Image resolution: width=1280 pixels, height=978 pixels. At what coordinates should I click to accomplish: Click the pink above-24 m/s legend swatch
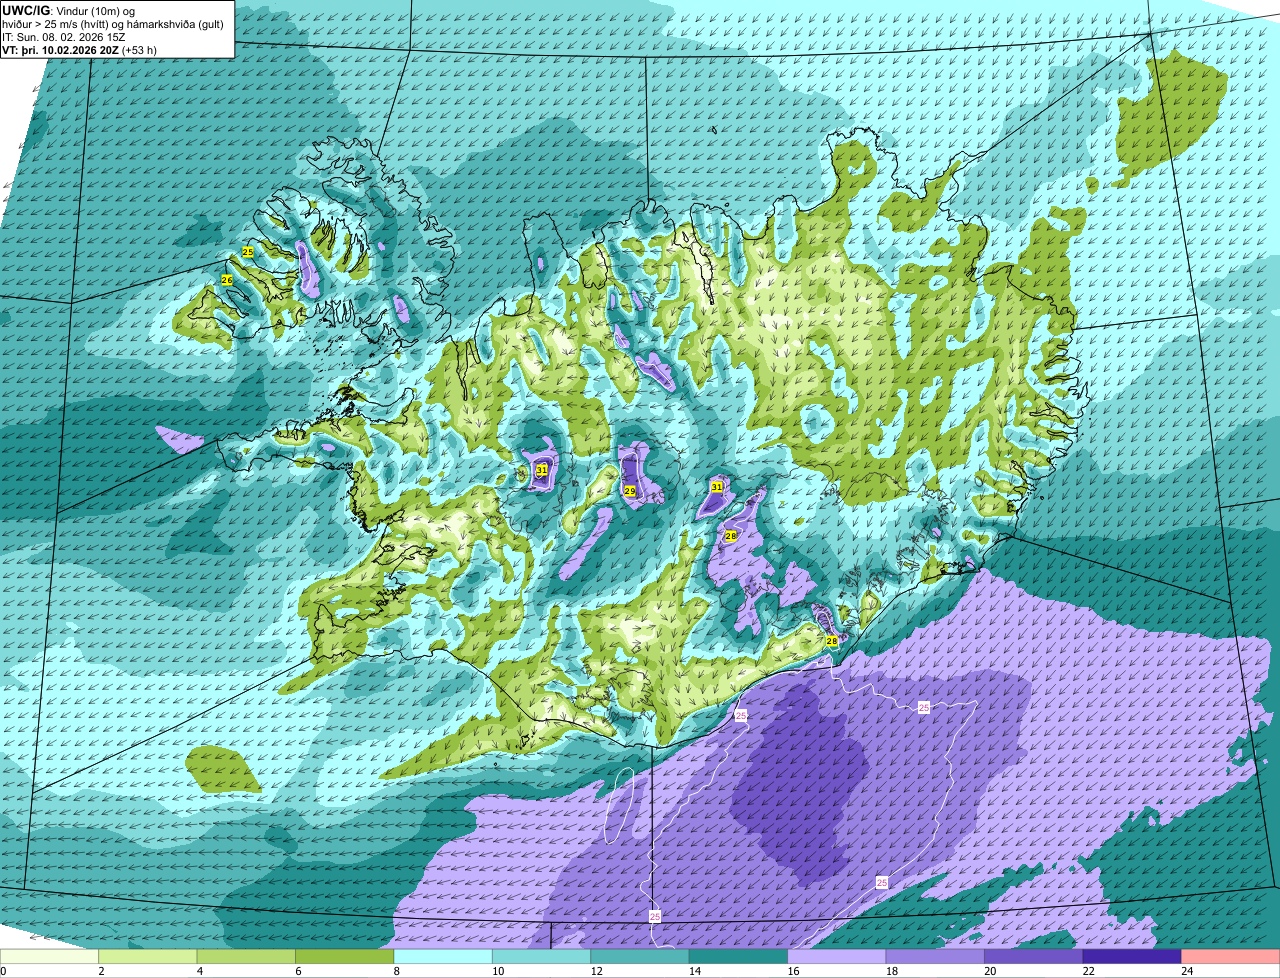[x=1231, y=956]
